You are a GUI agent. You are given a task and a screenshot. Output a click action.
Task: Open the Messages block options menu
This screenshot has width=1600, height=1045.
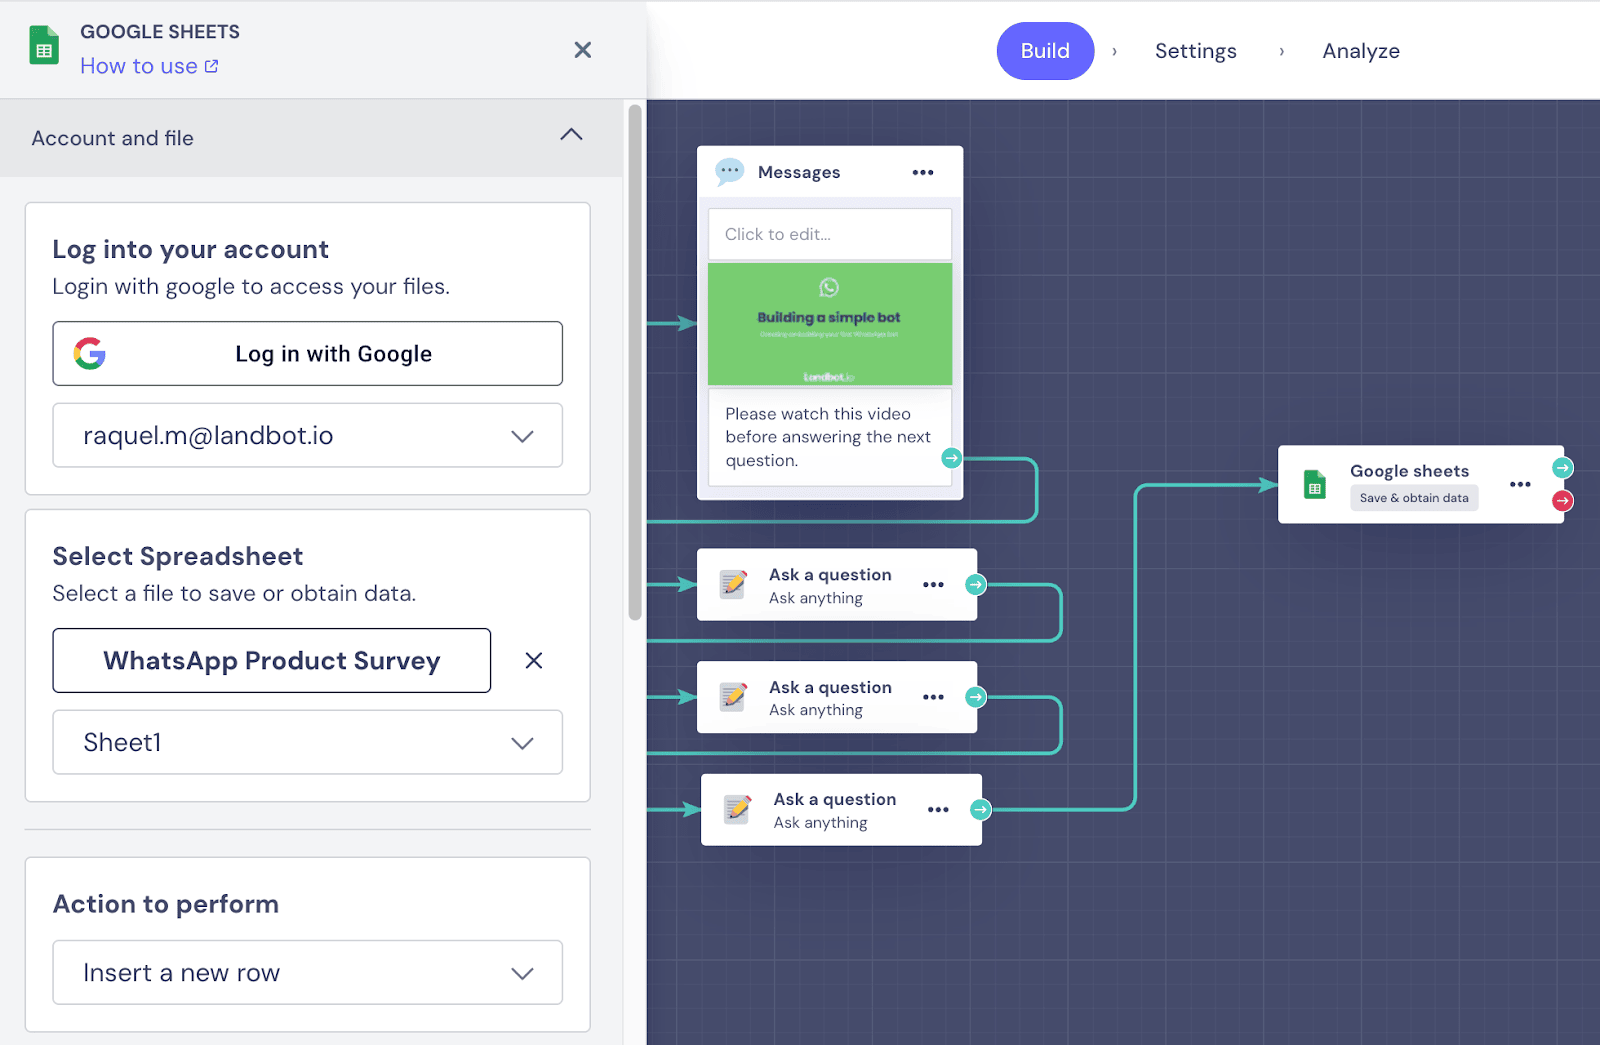[923, 173]
